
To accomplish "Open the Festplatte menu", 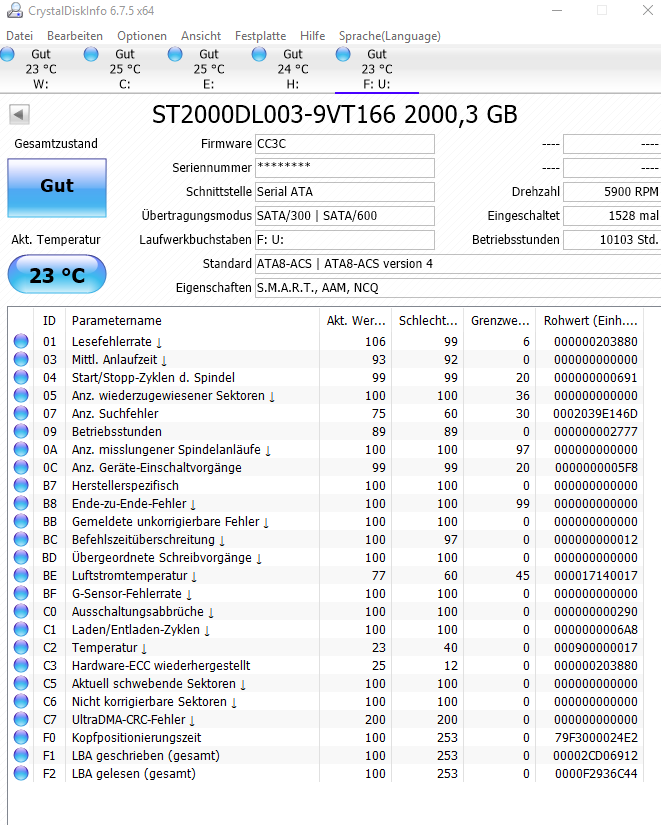I will point(261,36).
